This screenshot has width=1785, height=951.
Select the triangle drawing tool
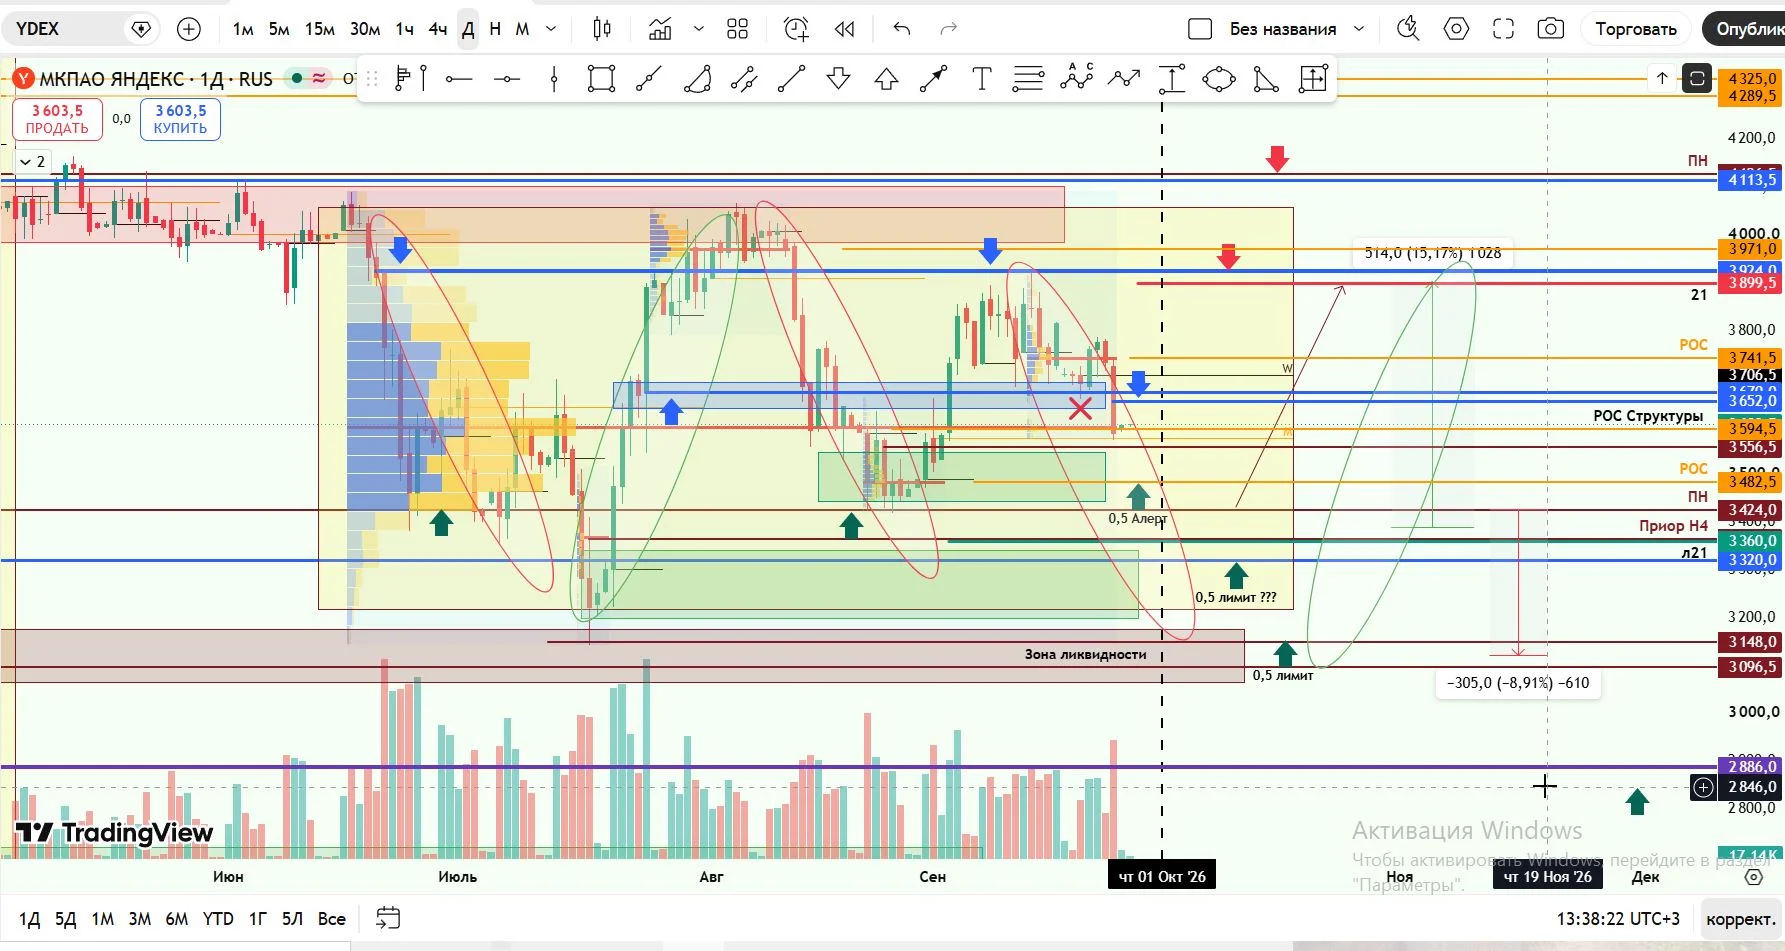[1266, 78]
